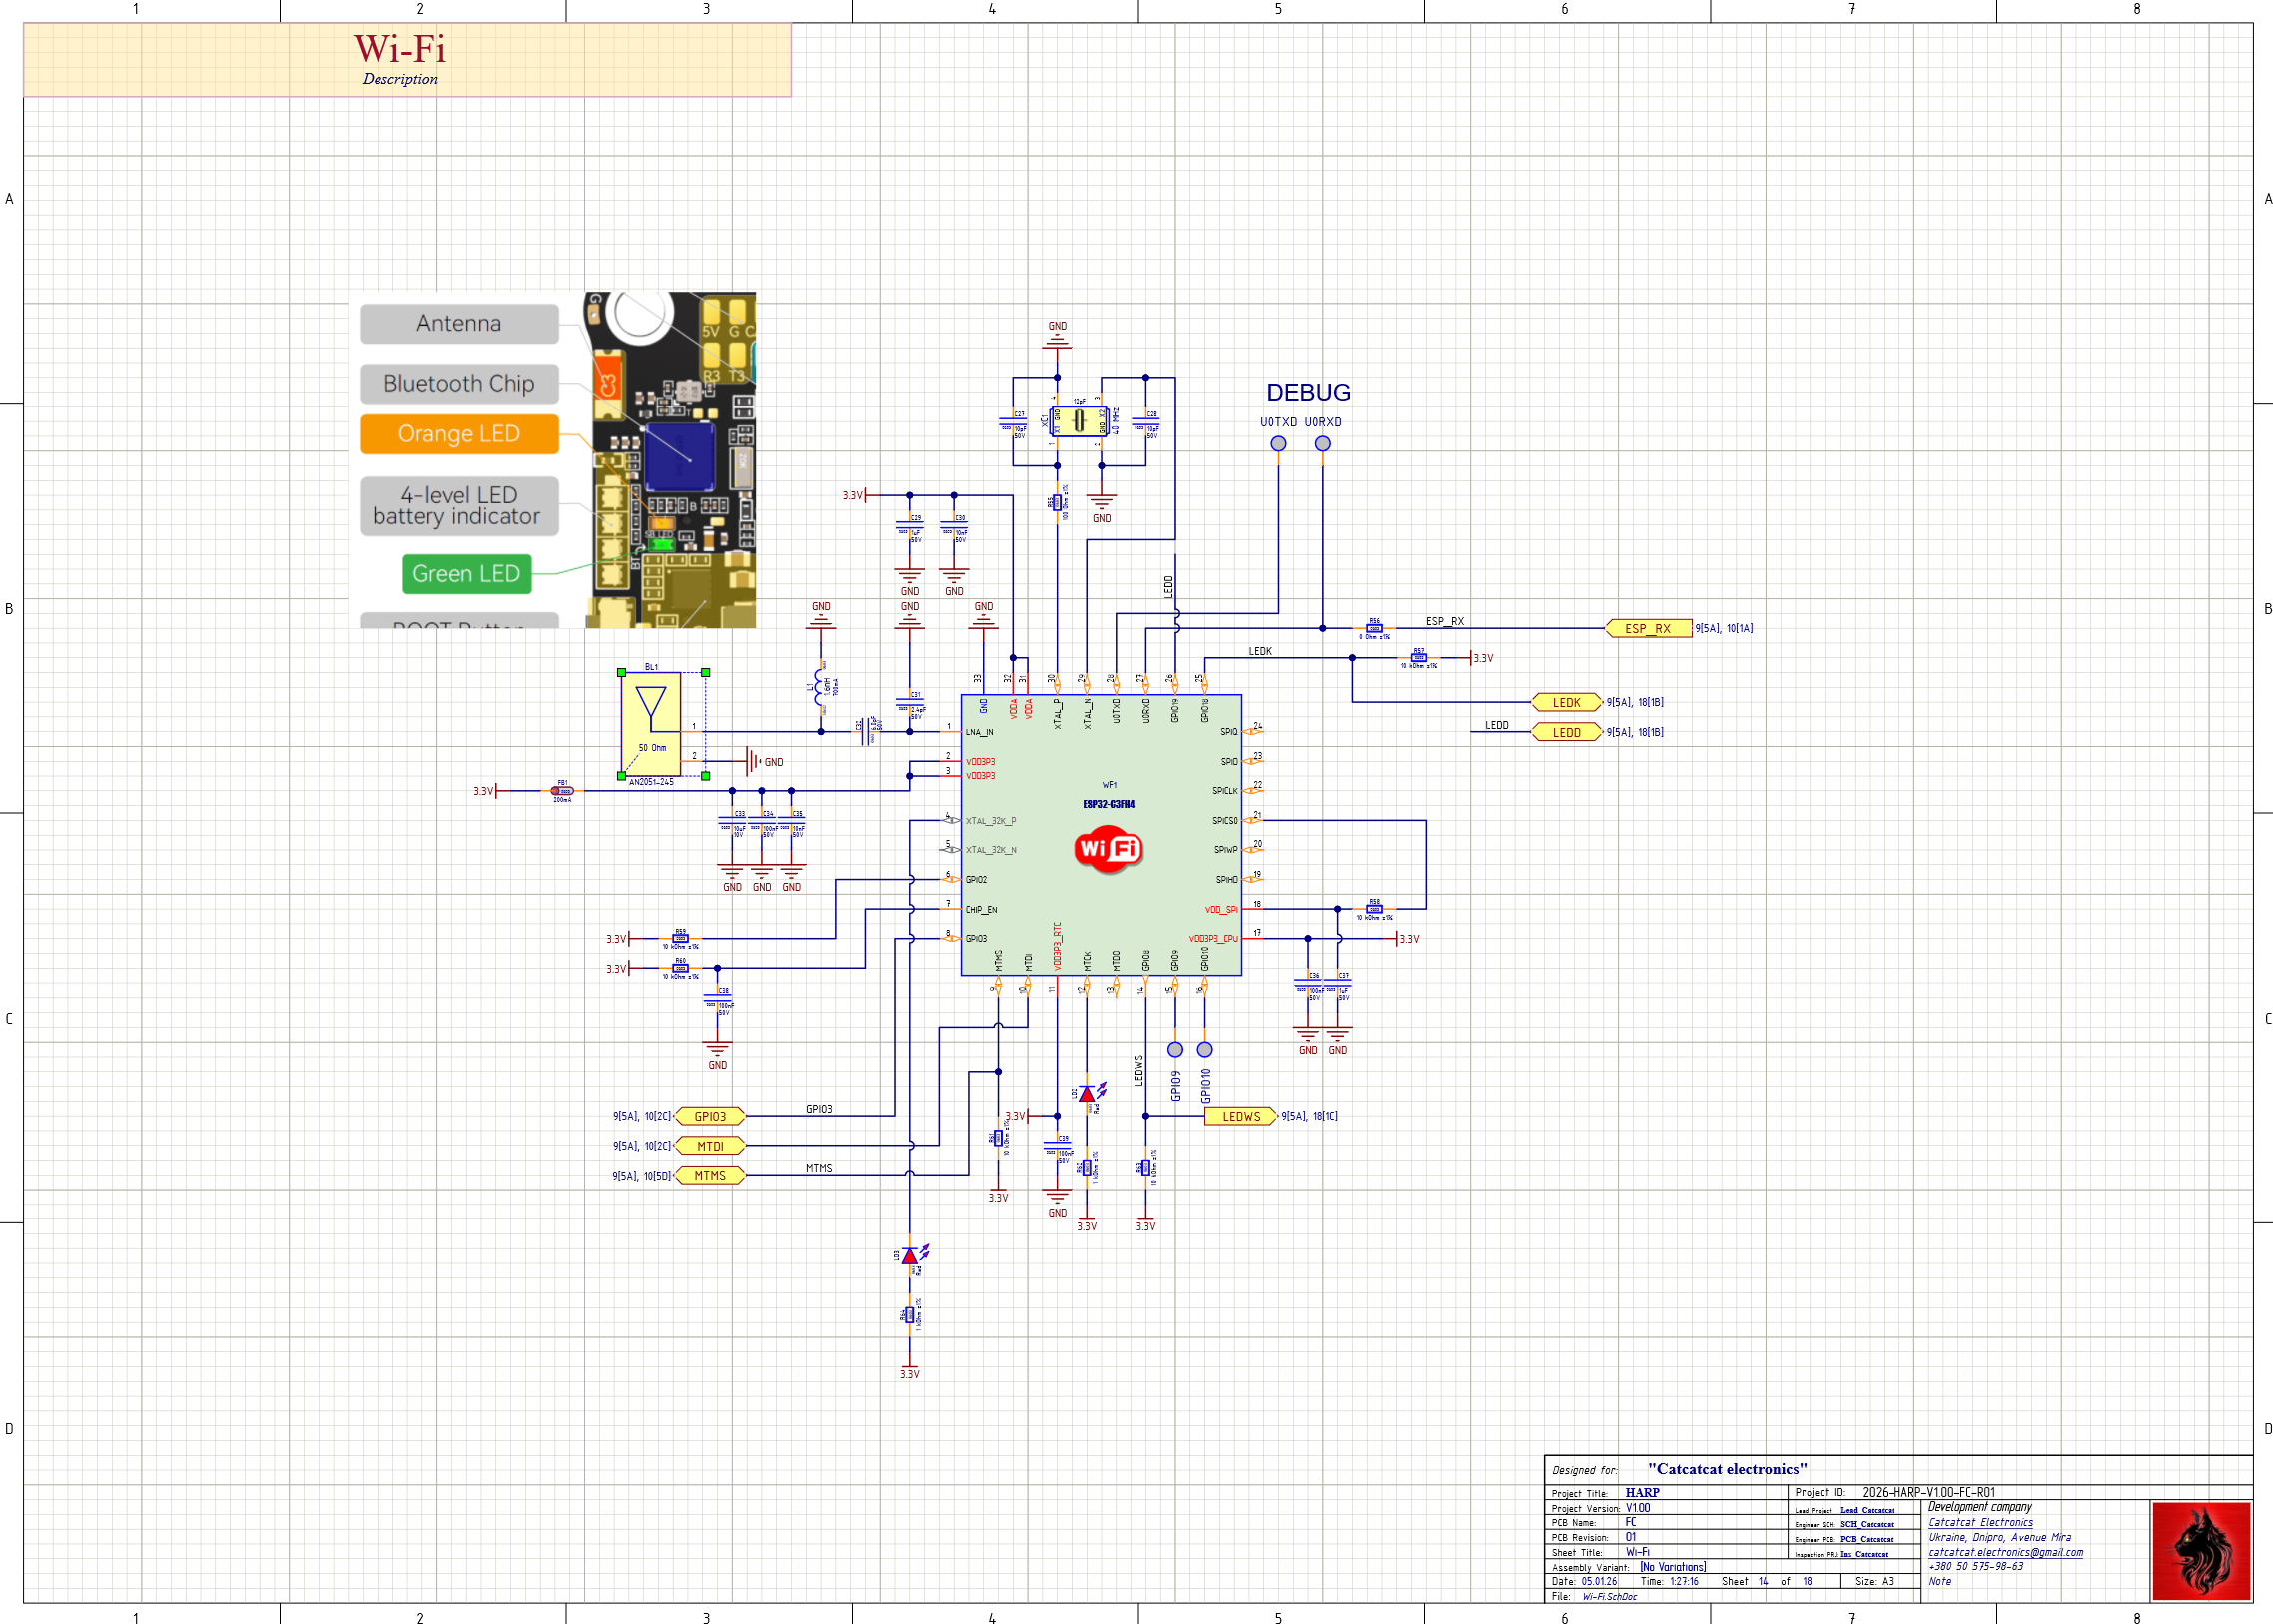
Task: Click the GPIO9 test point circle
Action: [1175, 1049]
